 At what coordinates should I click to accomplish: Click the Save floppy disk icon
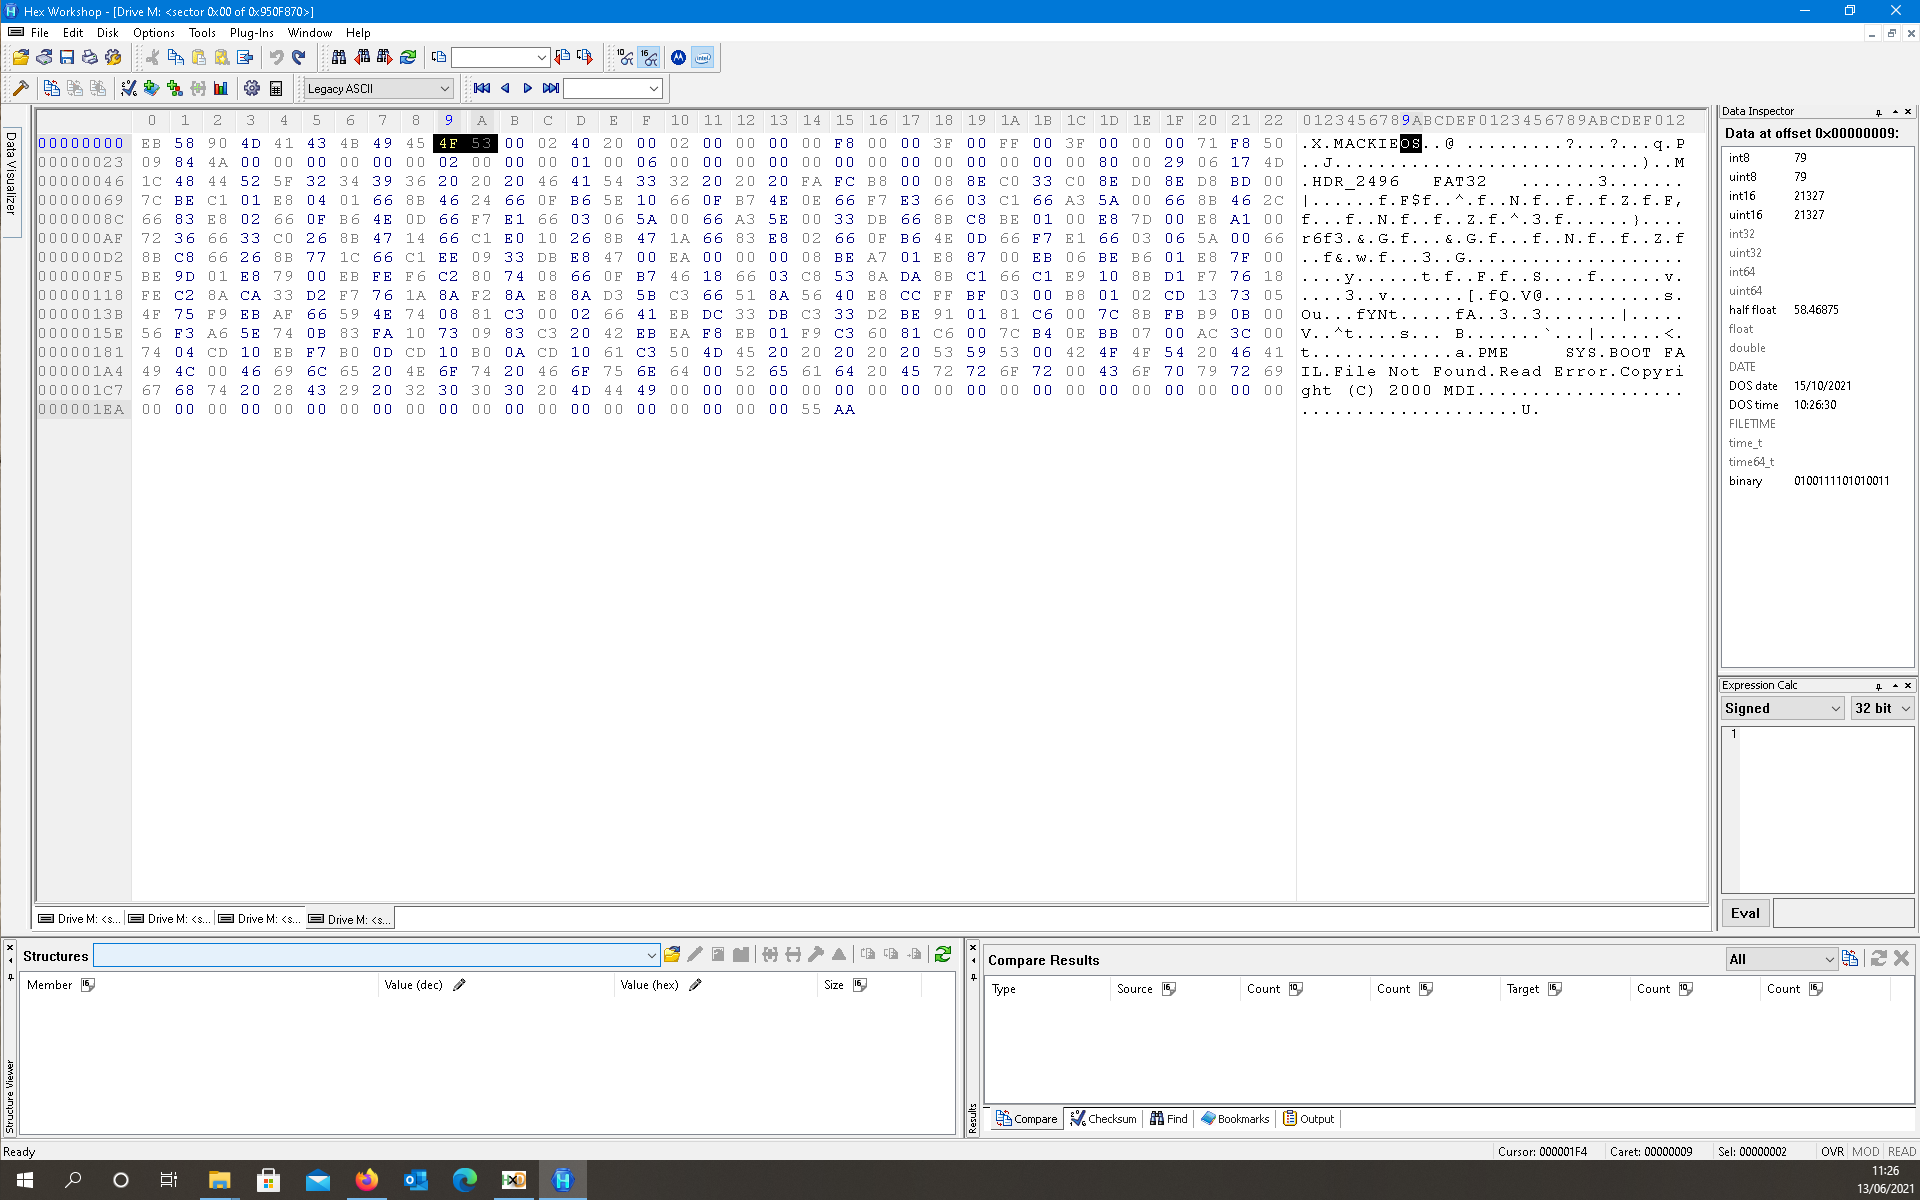[x=67, y=58]
